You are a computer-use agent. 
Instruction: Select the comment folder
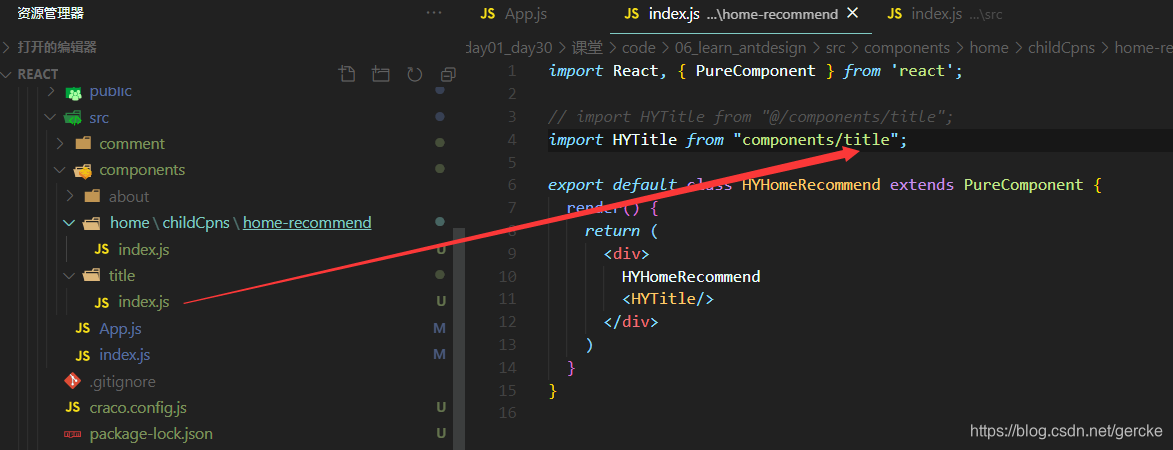[x=132, y=144]
